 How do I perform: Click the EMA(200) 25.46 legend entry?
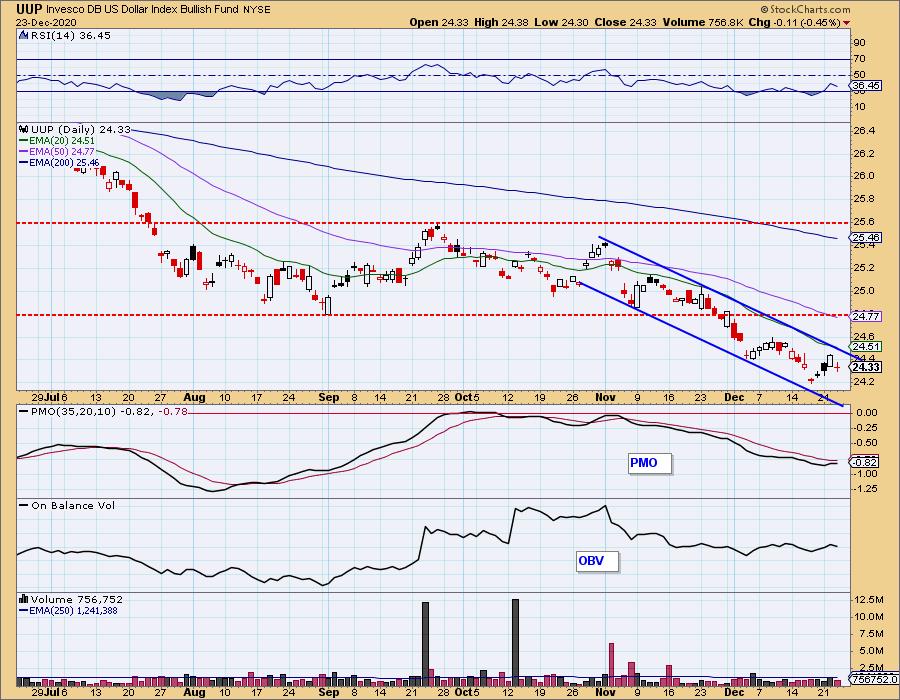coord(59,162)
